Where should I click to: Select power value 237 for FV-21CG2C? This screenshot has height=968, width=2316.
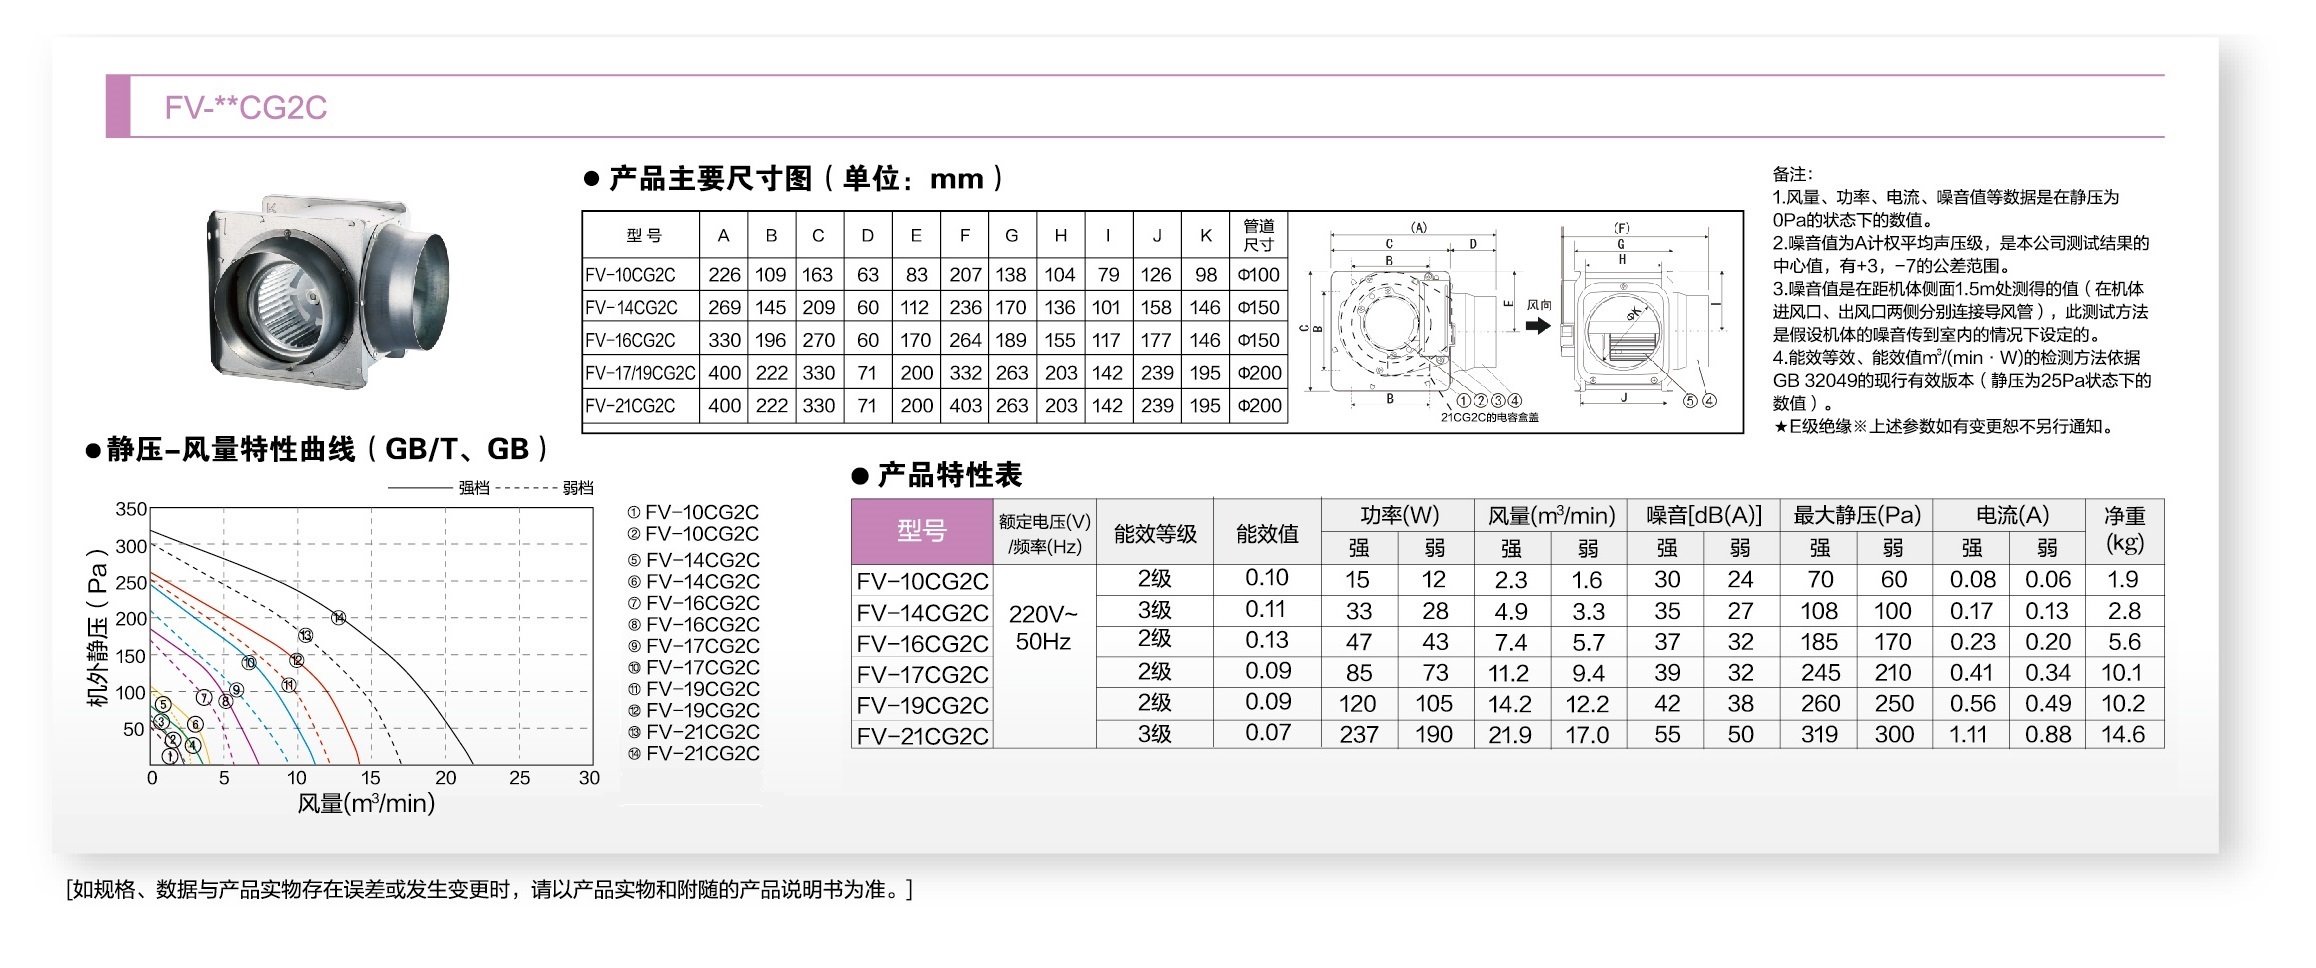[x=1359, y=734]
